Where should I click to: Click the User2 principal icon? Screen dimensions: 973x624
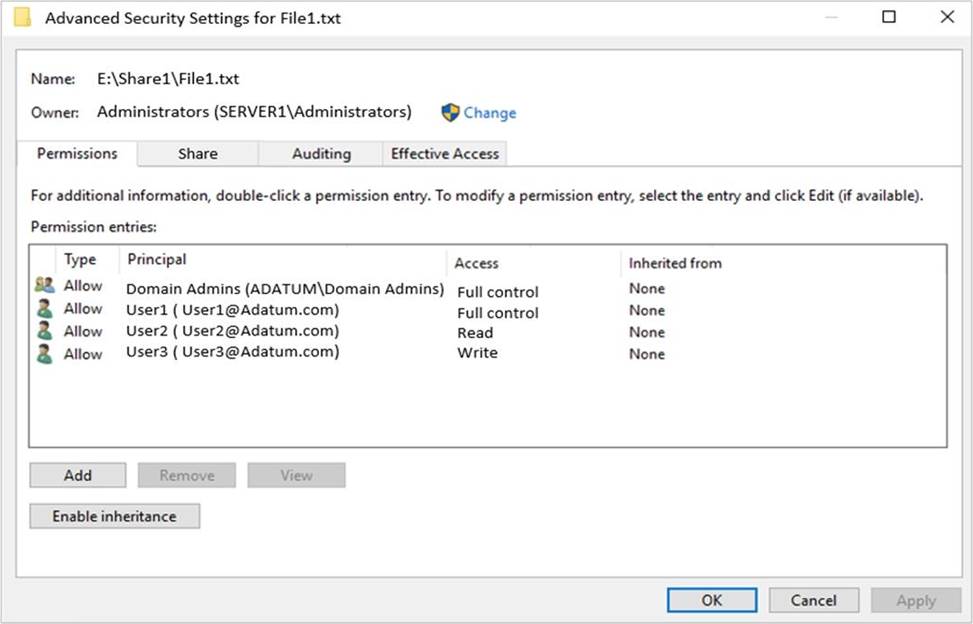click(x=44, y=331)
